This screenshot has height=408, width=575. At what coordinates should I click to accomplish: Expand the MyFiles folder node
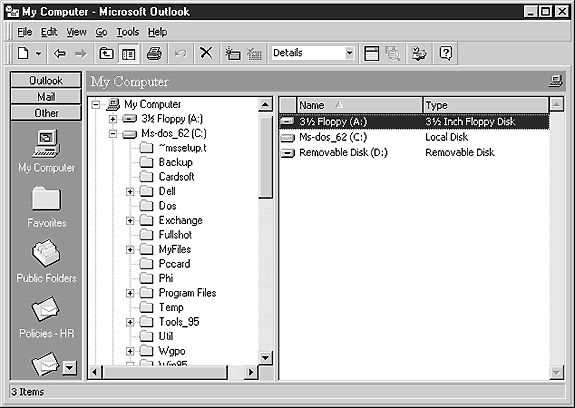(130, 250)
